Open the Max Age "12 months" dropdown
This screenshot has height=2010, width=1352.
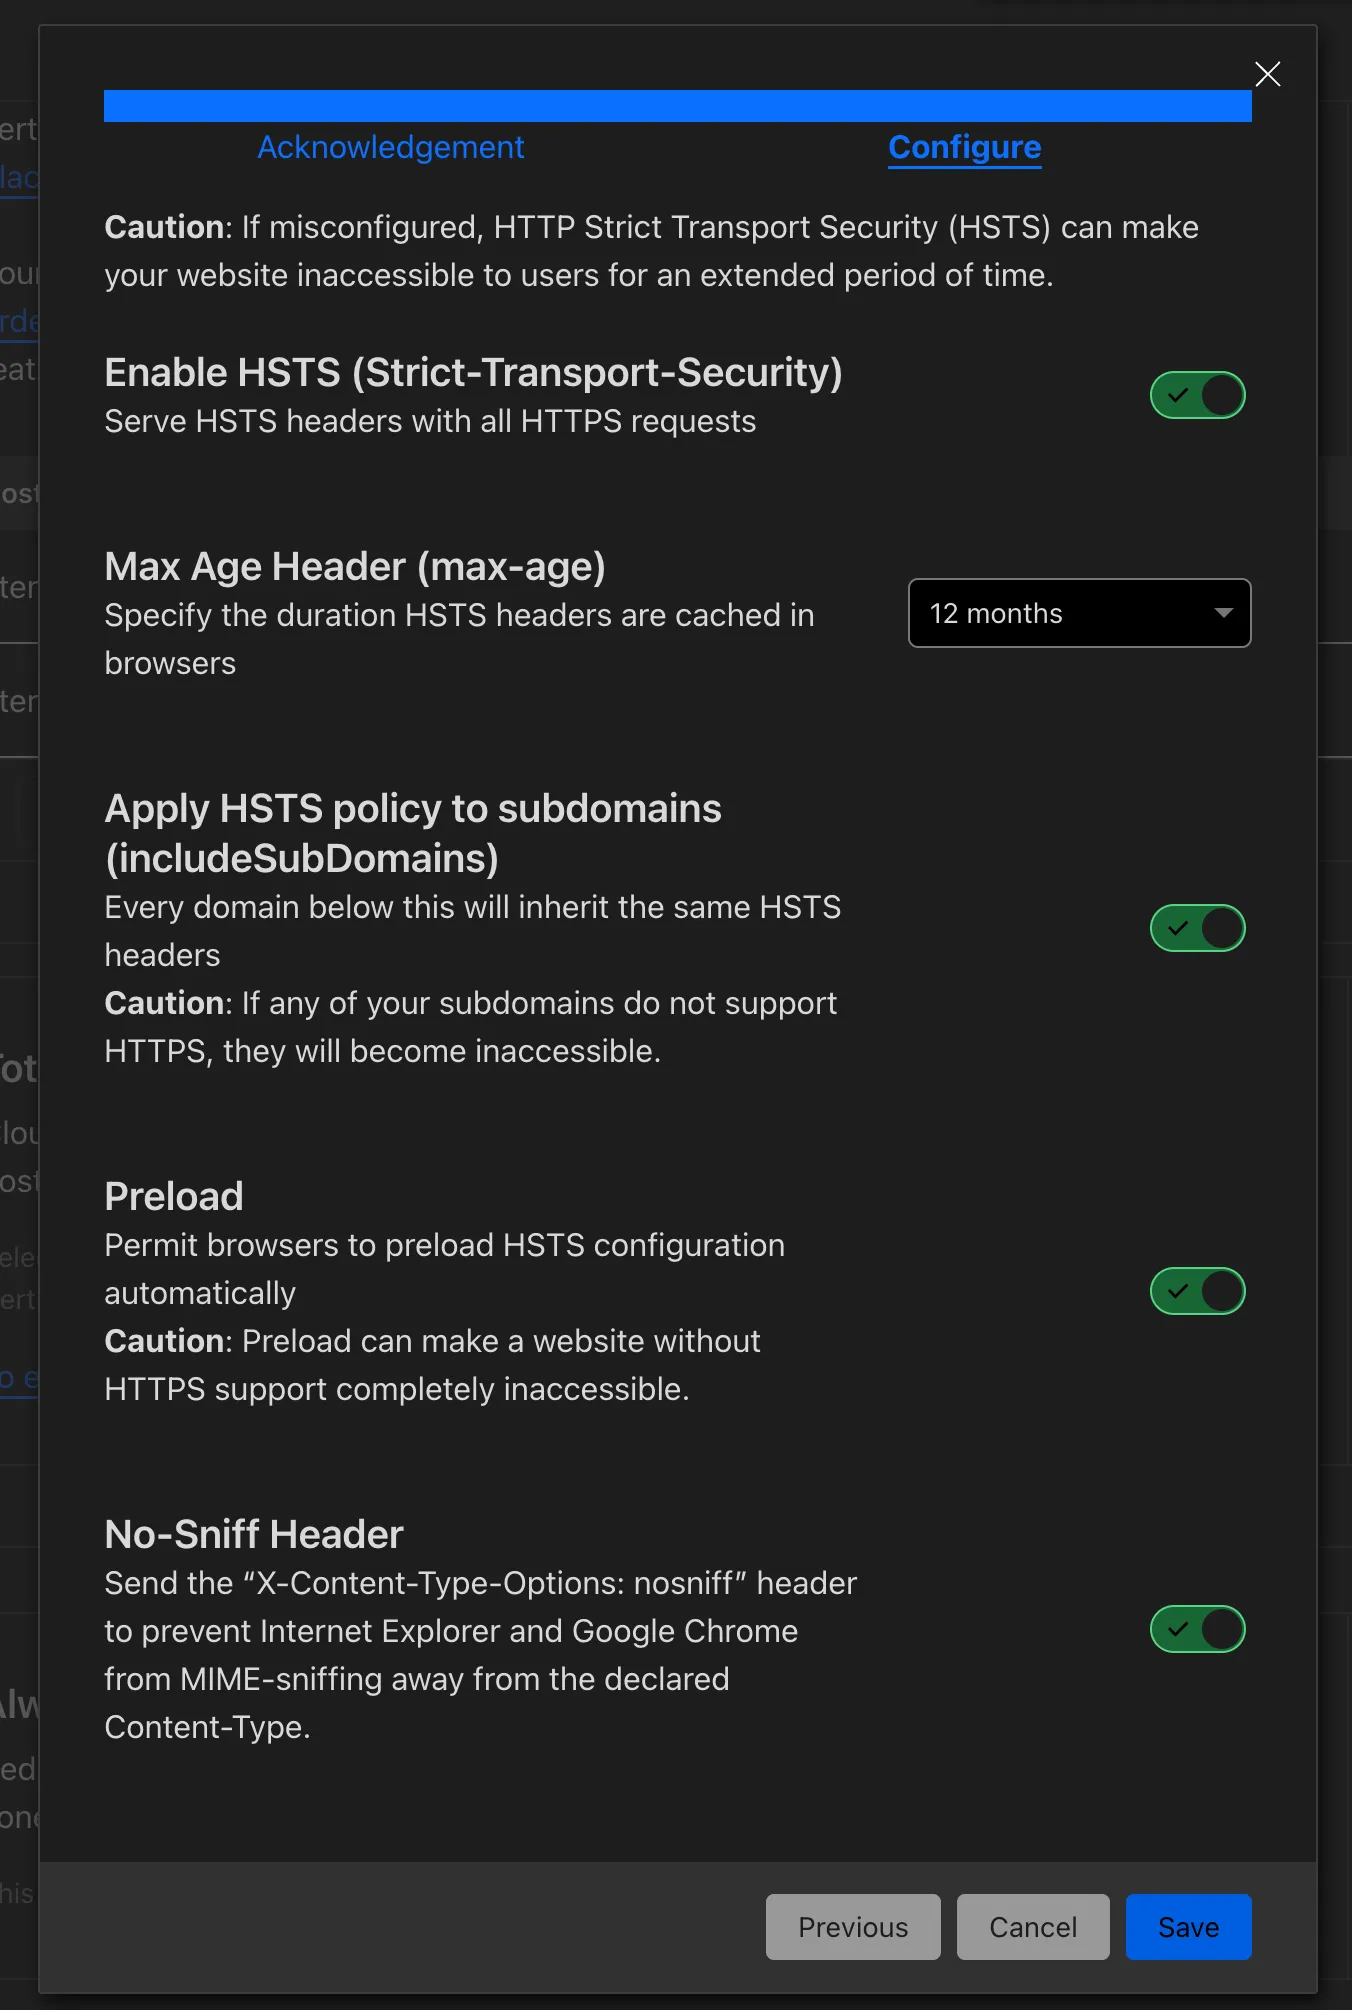pos(1079,613)
